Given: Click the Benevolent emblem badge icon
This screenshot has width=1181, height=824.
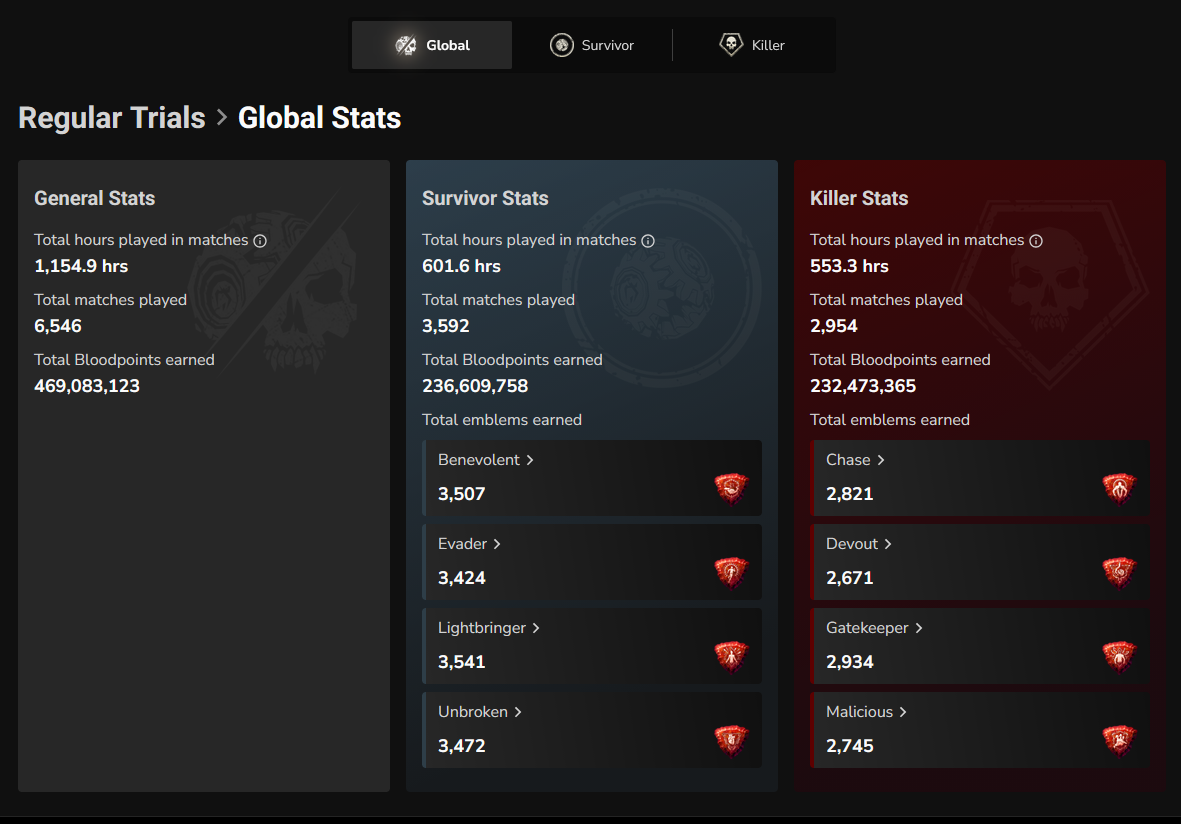Looking at the screenshot, I should [731, 488].
